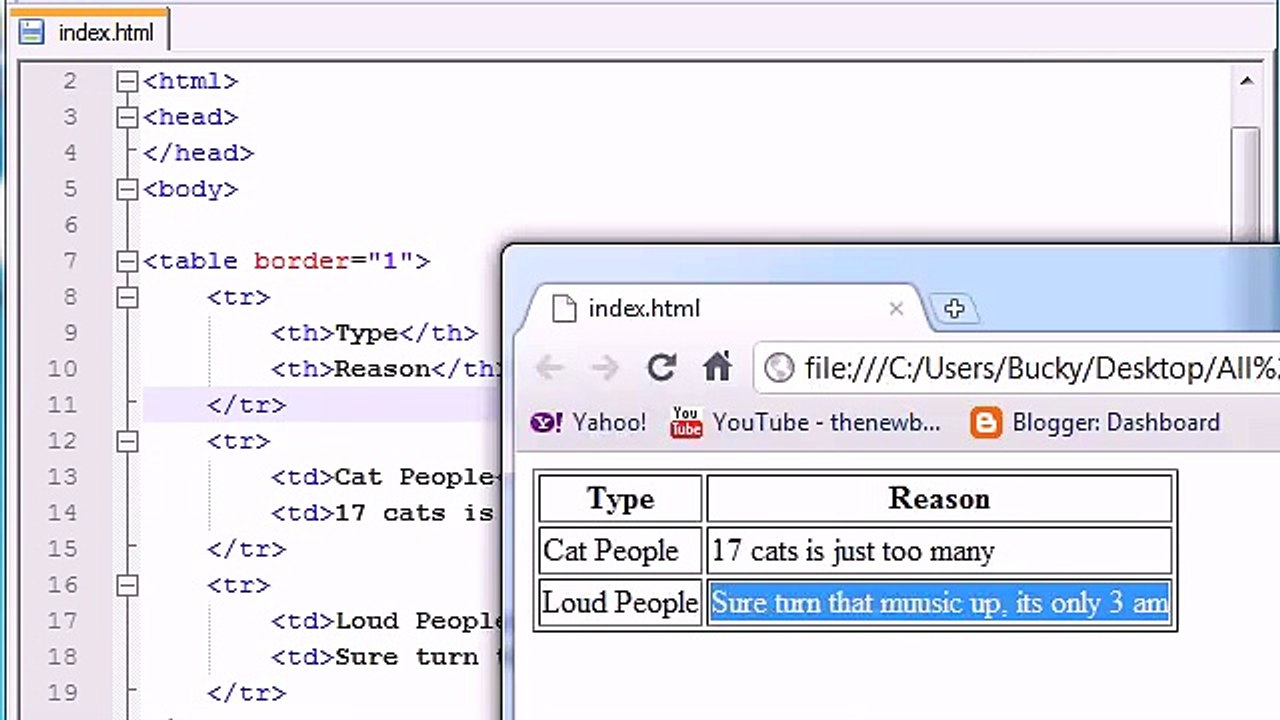Viewport: 1280px width, 720px height.
Task: Click the globe icon in address bar
Action: click(779, 368)
